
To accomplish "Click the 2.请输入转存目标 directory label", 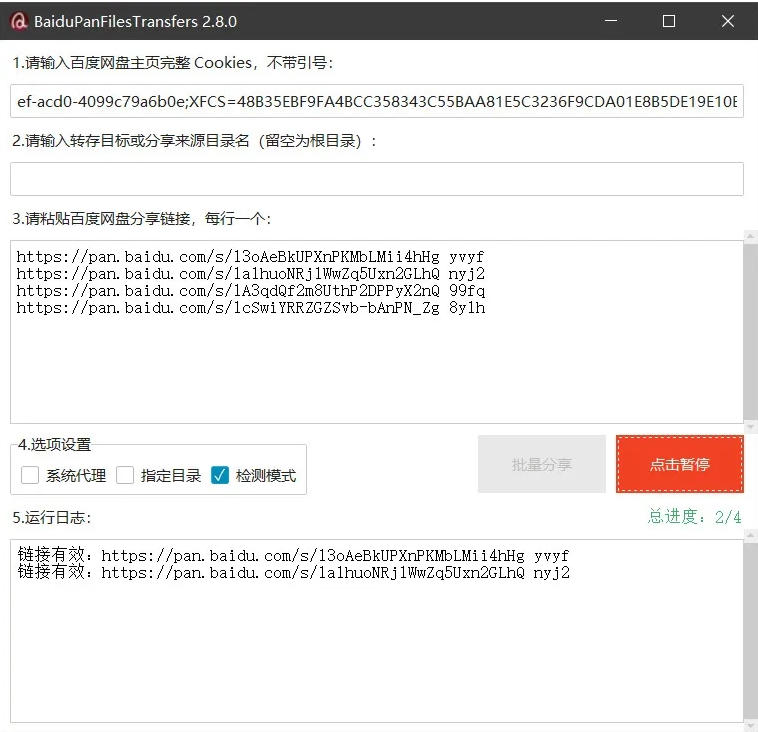I will point(194,141).
